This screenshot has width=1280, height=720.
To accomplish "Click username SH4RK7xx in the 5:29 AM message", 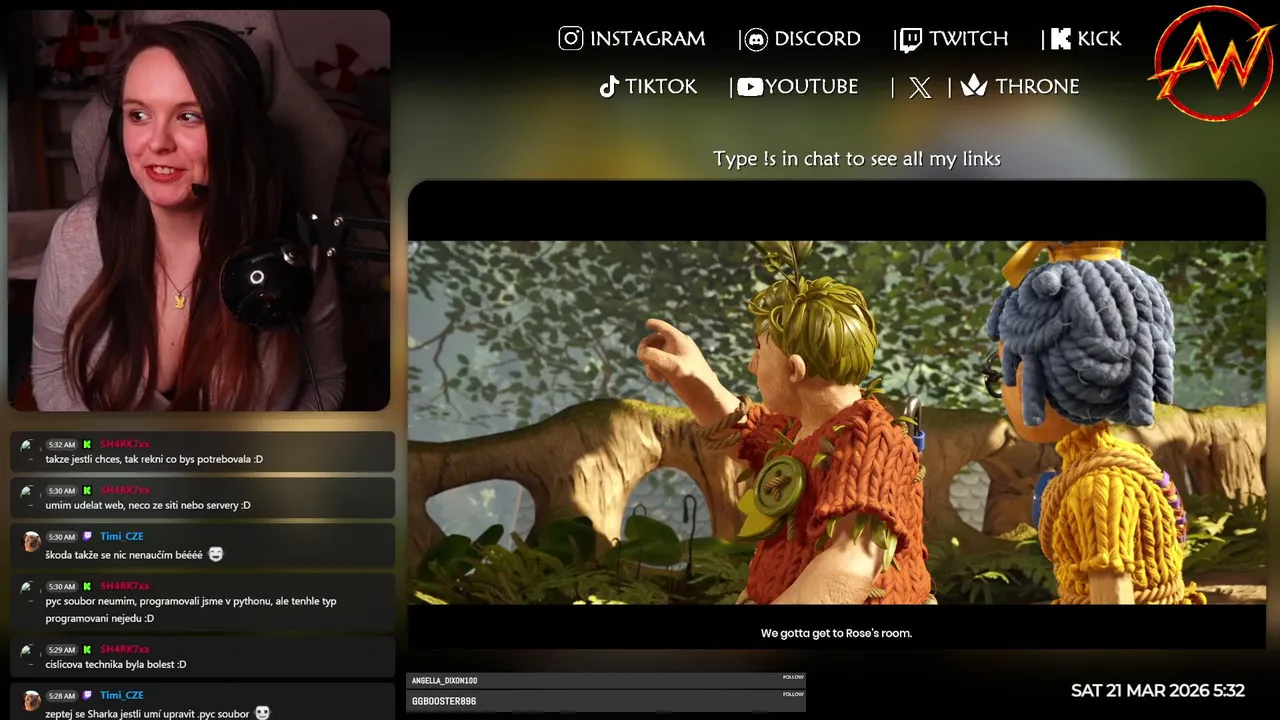I will click(x=125, y=649).
